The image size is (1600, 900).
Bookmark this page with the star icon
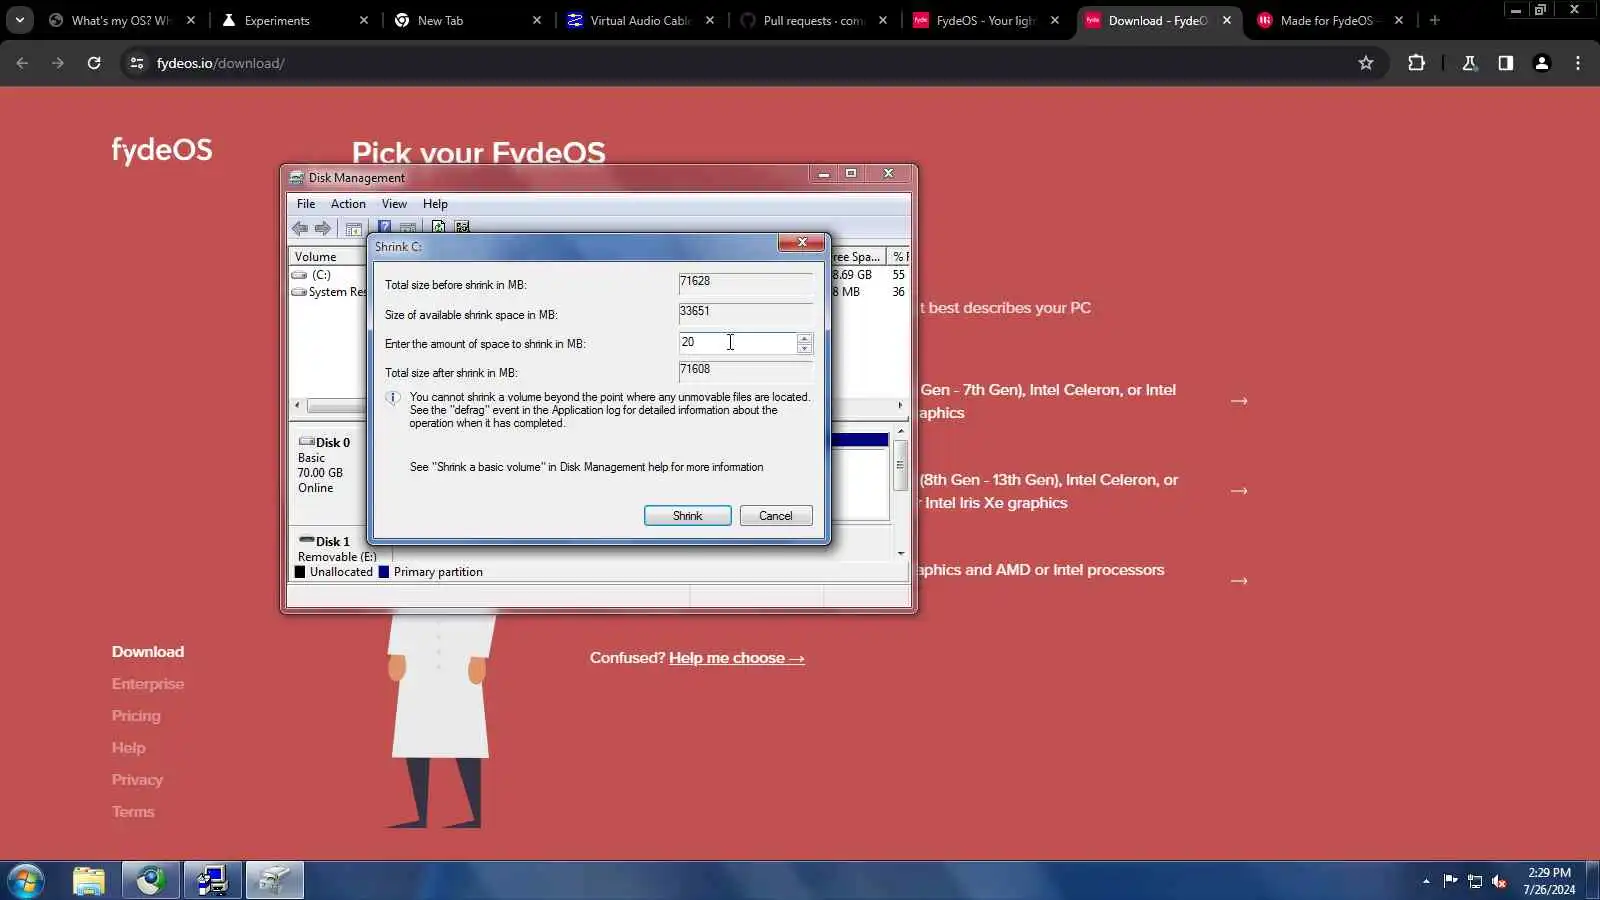(x=1366, y=63)
